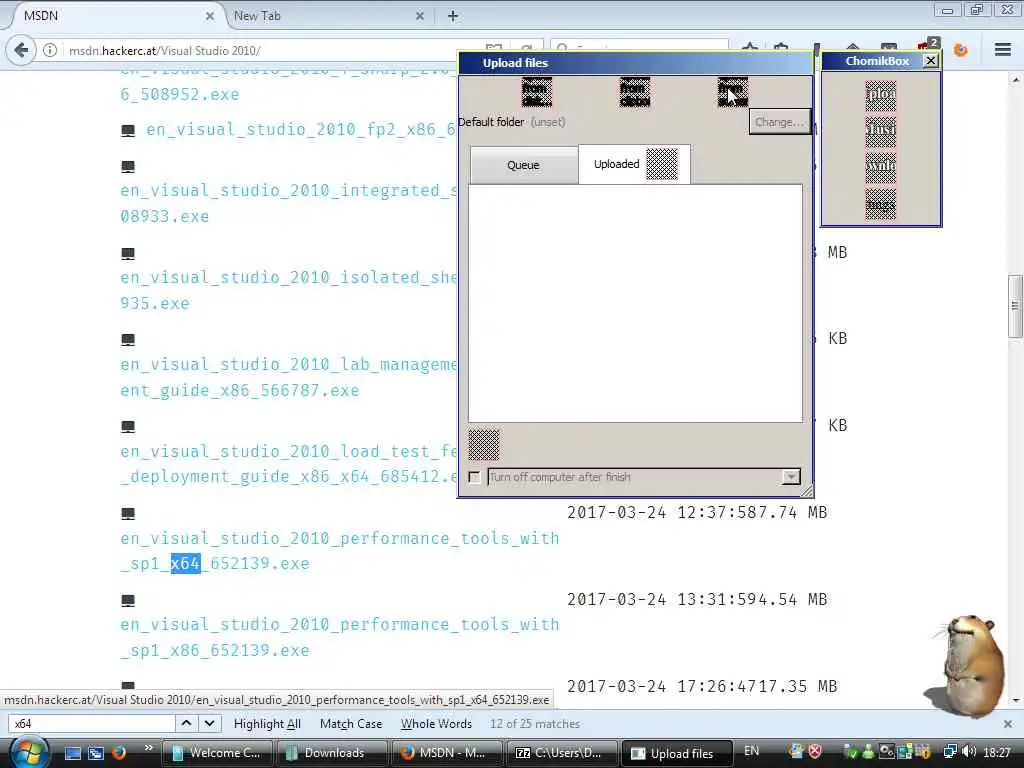Go back with the browser back arrow
Viewport: 1024px width, 768px height.
click(x=21, y=50)
